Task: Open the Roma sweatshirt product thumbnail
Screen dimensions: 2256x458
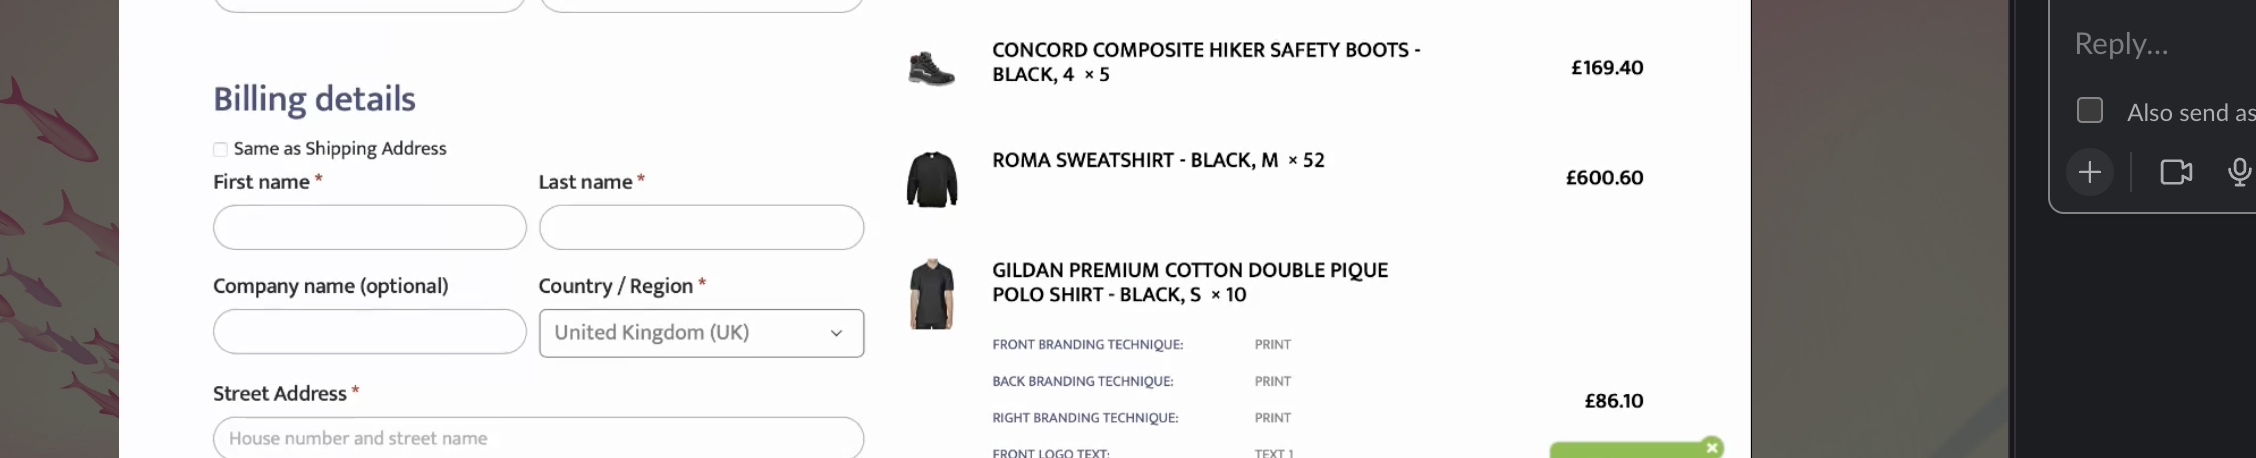Action: tap(932, 179)
